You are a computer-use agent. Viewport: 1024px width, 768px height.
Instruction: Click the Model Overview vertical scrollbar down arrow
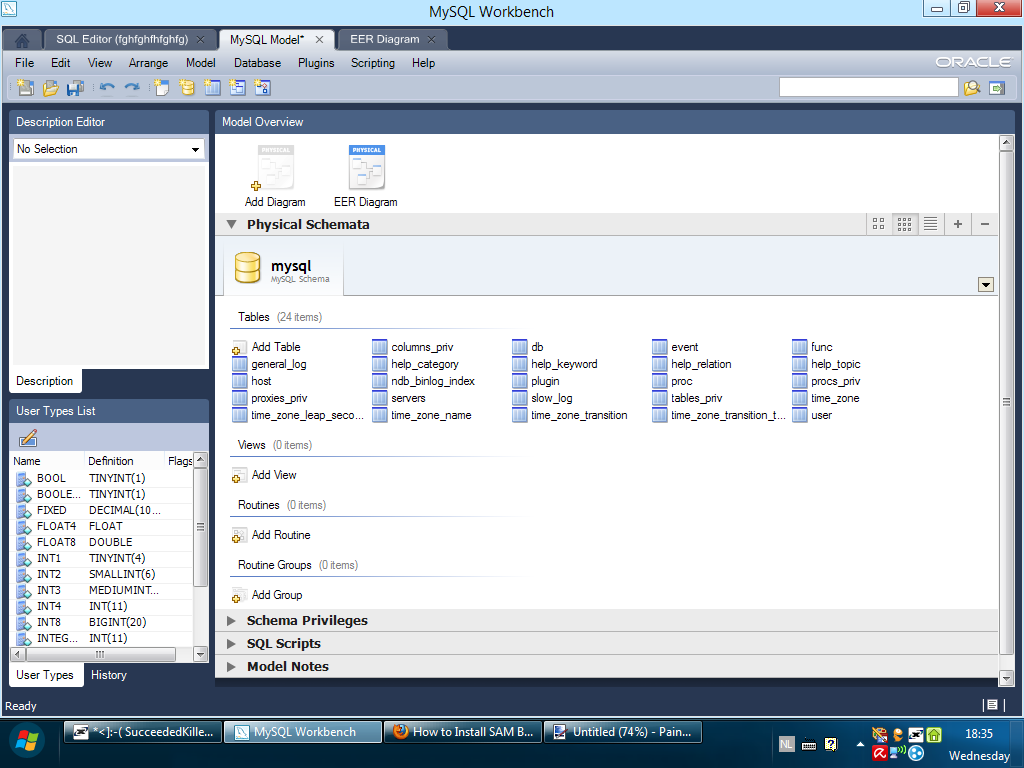[x=1006, y=679]
